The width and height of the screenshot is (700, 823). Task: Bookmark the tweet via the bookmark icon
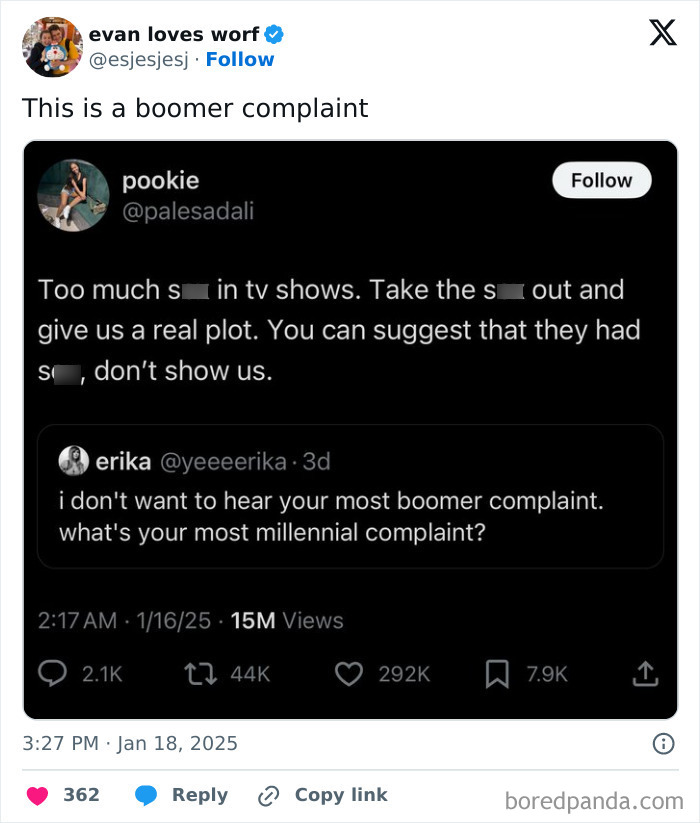496,674
